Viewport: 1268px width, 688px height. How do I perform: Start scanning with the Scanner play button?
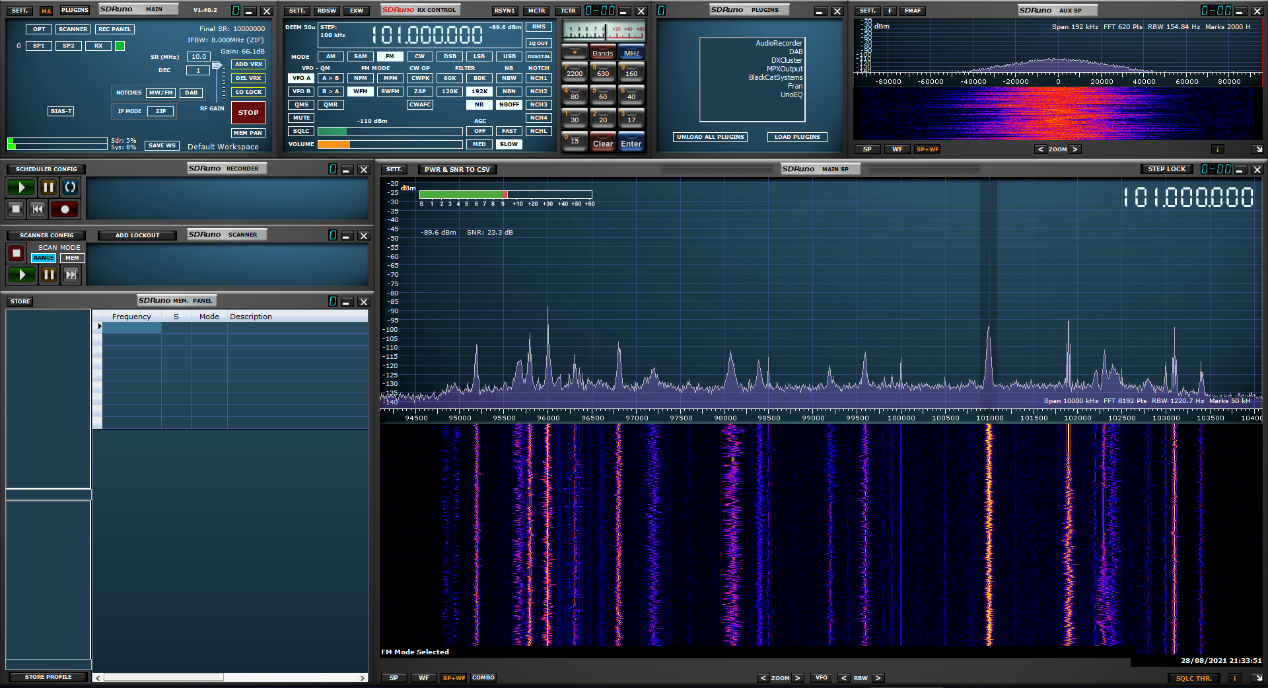tap(20, 275)
